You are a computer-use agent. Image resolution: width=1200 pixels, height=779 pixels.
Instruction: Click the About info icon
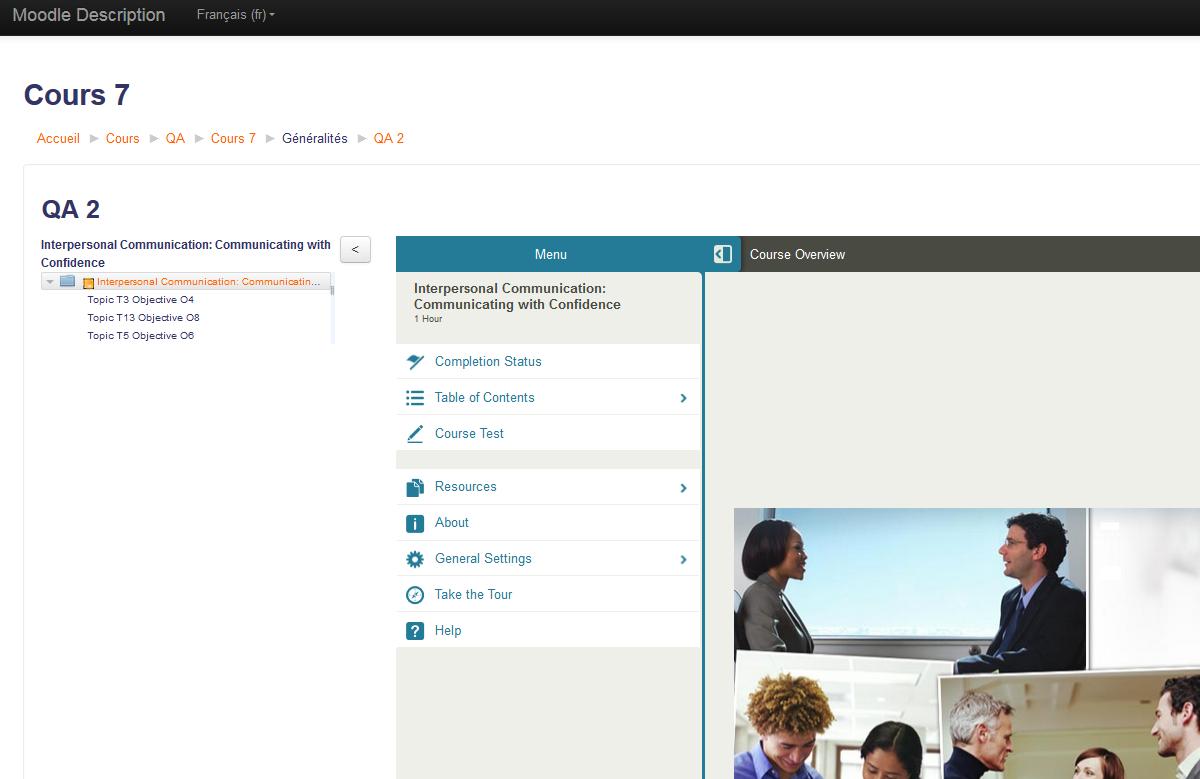tap(415, 523)
